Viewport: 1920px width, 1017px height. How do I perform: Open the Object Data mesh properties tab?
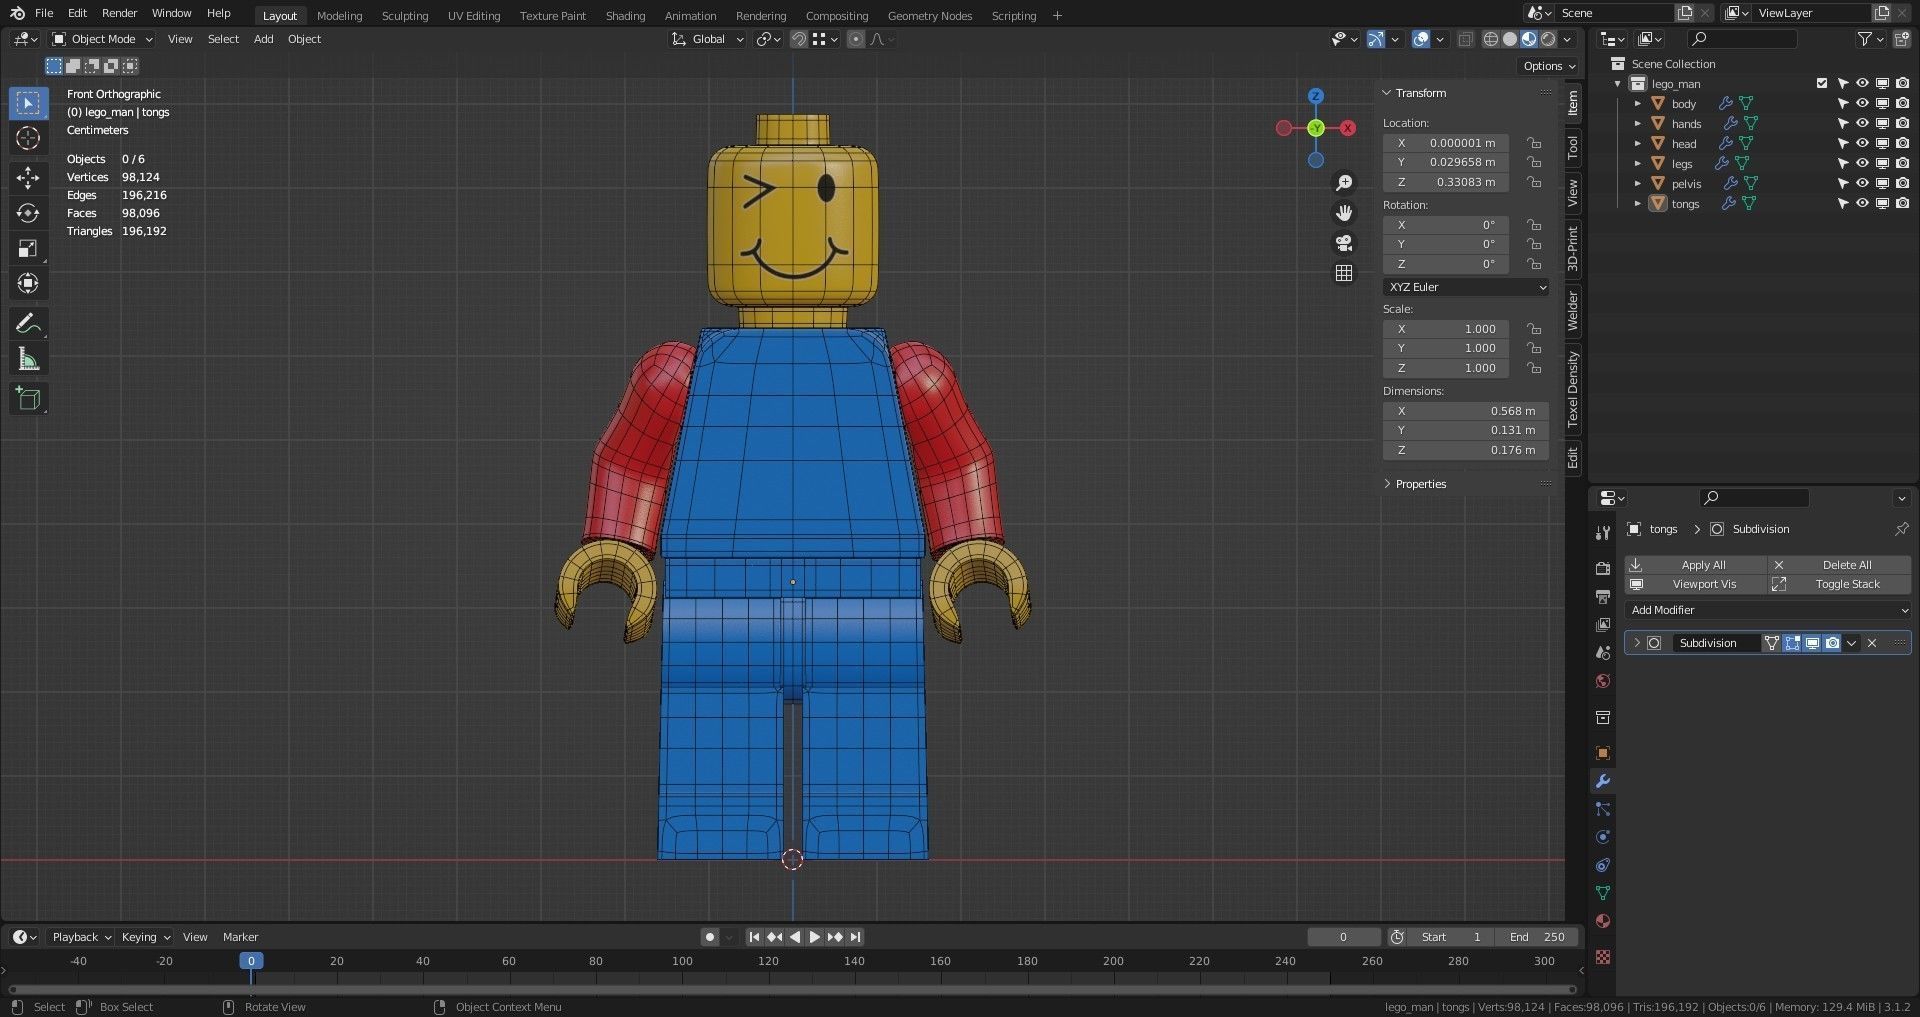point(1603,893)
